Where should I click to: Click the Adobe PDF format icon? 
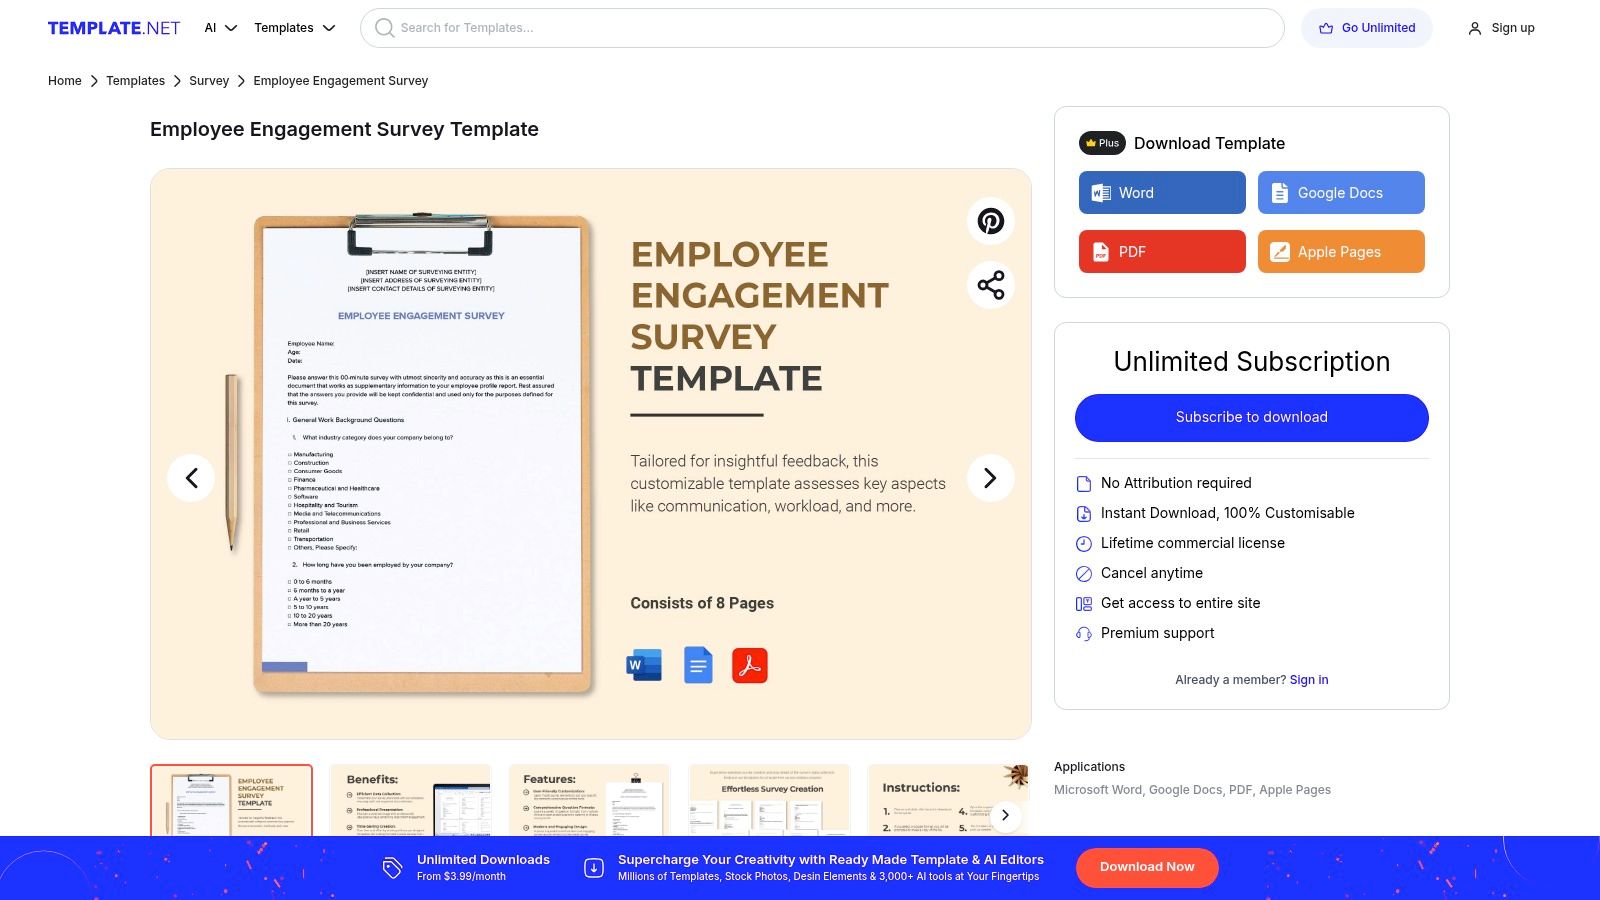(x=750, y=665)
